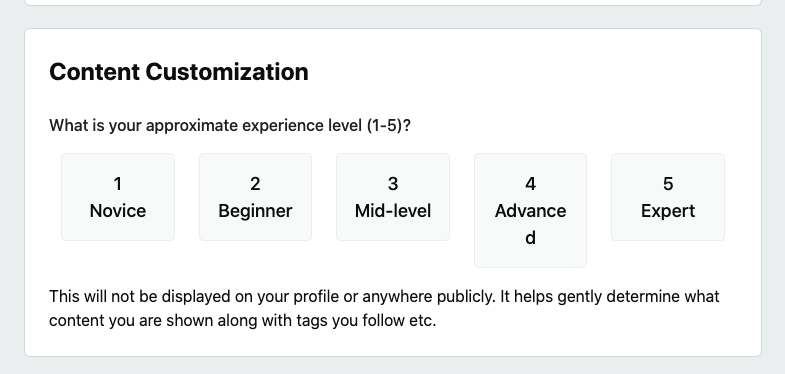
Task: Click the Beginner label text
Action: [x=255, y=211]
